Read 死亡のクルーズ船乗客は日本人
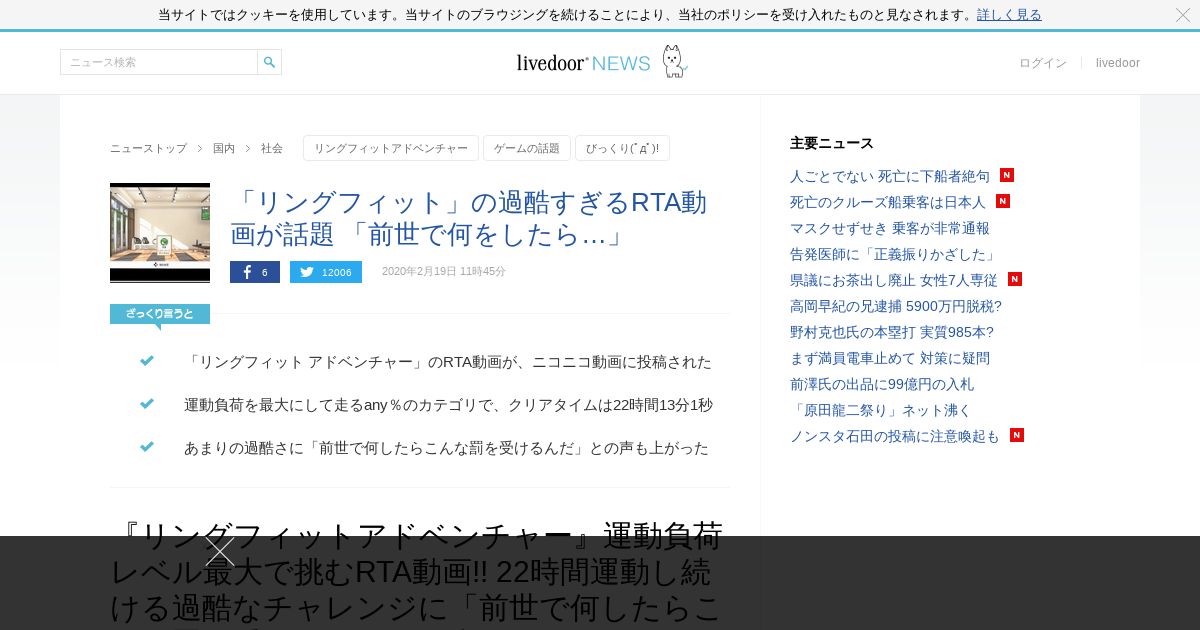The height and width of the screenshot is (630, 1200). 888,202
